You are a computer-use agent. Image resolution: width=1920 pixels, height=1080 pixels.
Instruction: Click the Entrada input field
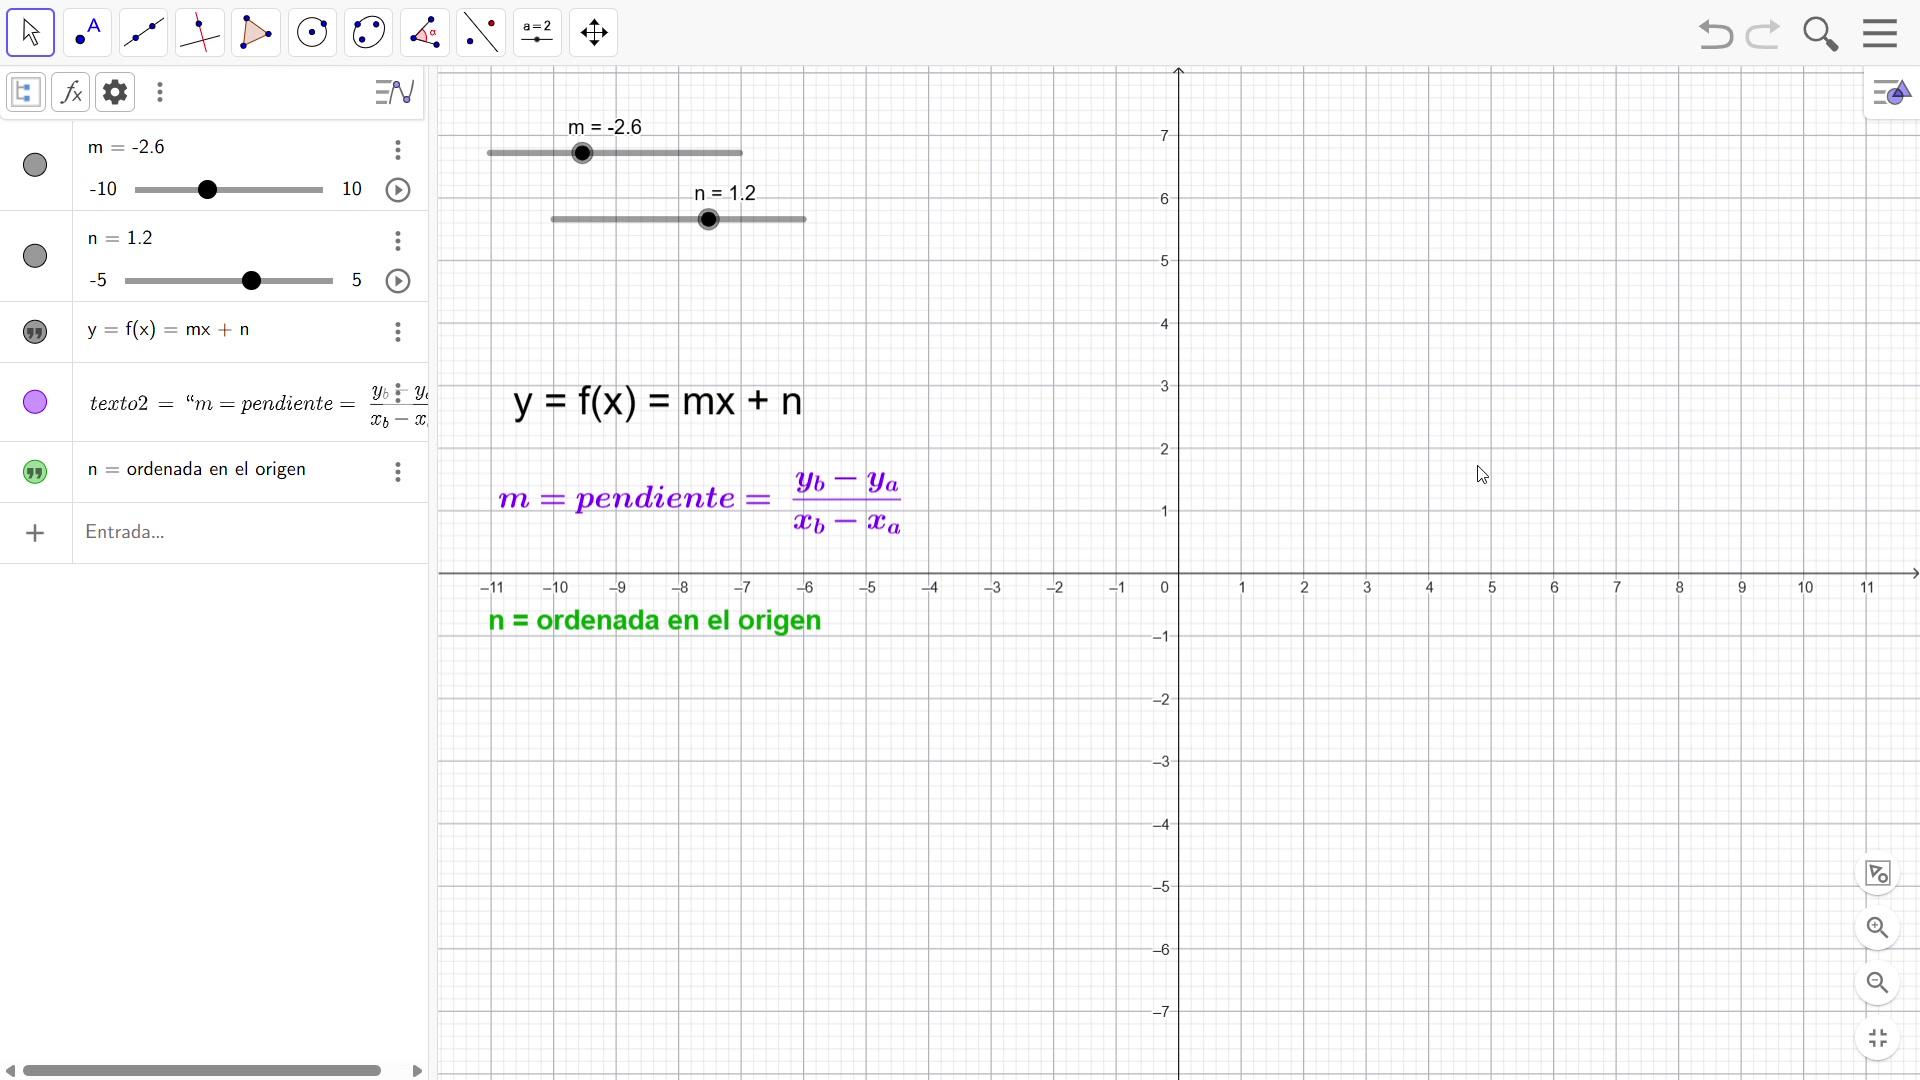tap(250, 533)
